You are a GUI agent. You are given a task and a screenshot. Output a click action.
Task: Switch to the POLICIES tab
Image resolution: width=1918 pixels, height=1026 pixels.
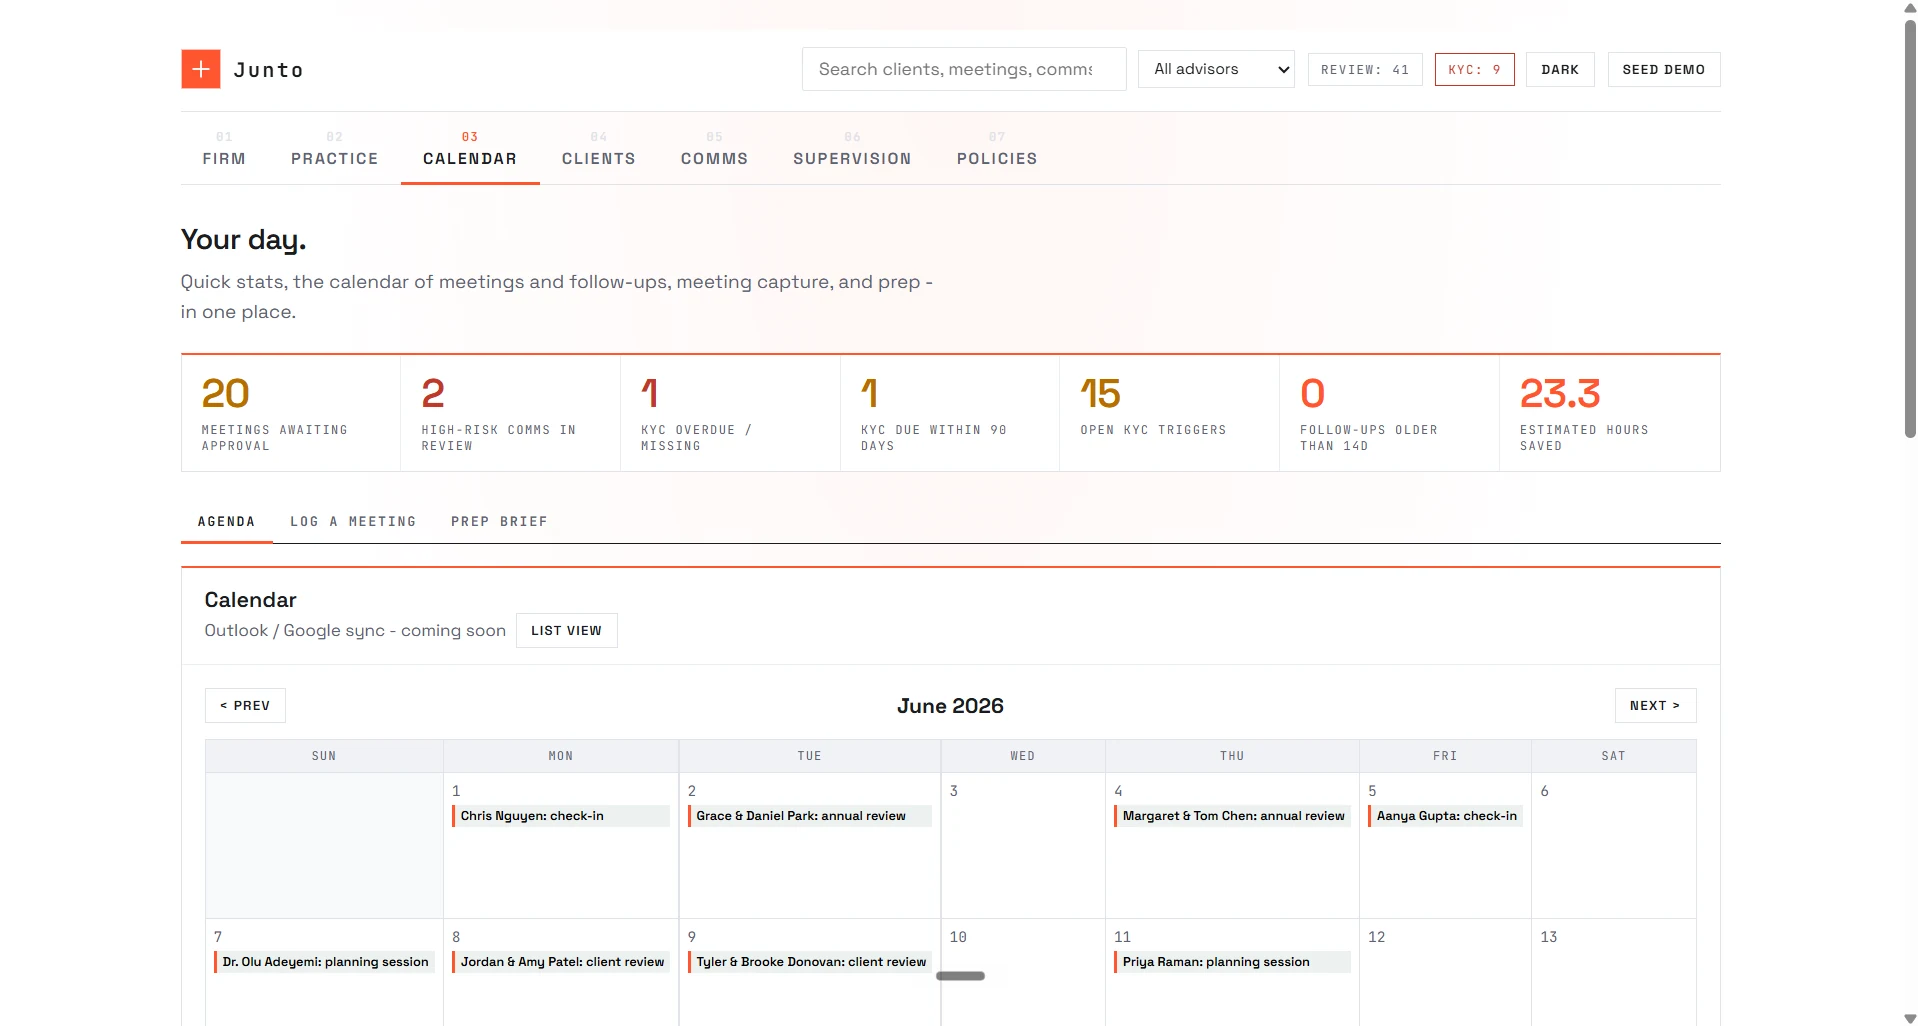(997, 150)
